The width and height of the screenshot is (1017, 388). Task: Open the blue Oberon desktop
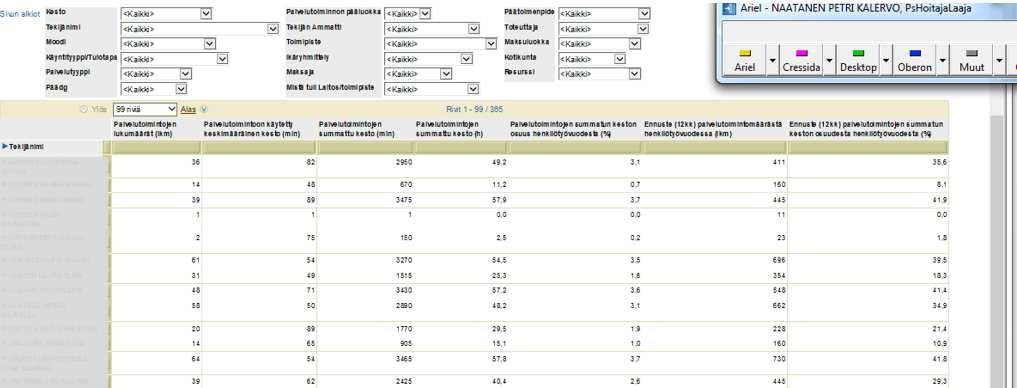click(915, 60)
